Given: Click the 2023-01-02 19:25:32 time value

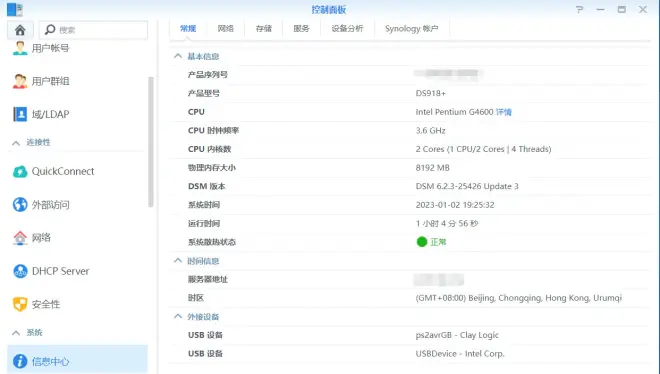Looking at the screenshot, I should [455, 205].
